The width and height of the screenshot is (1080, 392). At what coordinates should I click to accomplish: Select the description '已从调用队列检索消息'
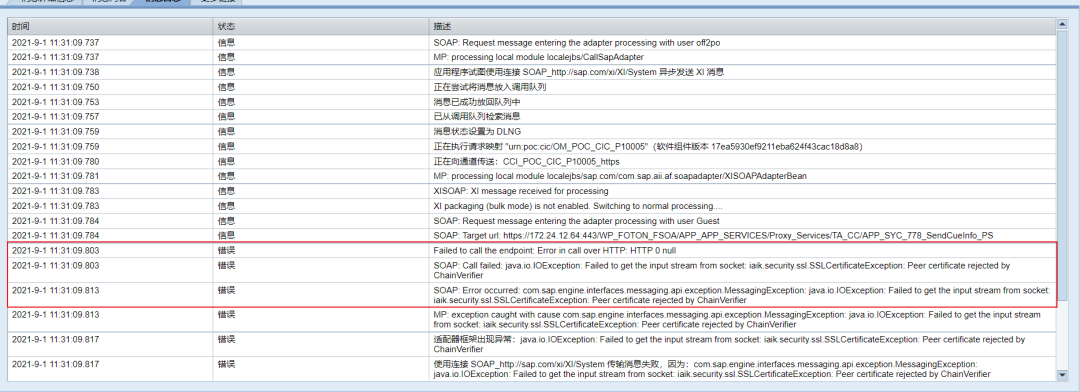(477, 116)
